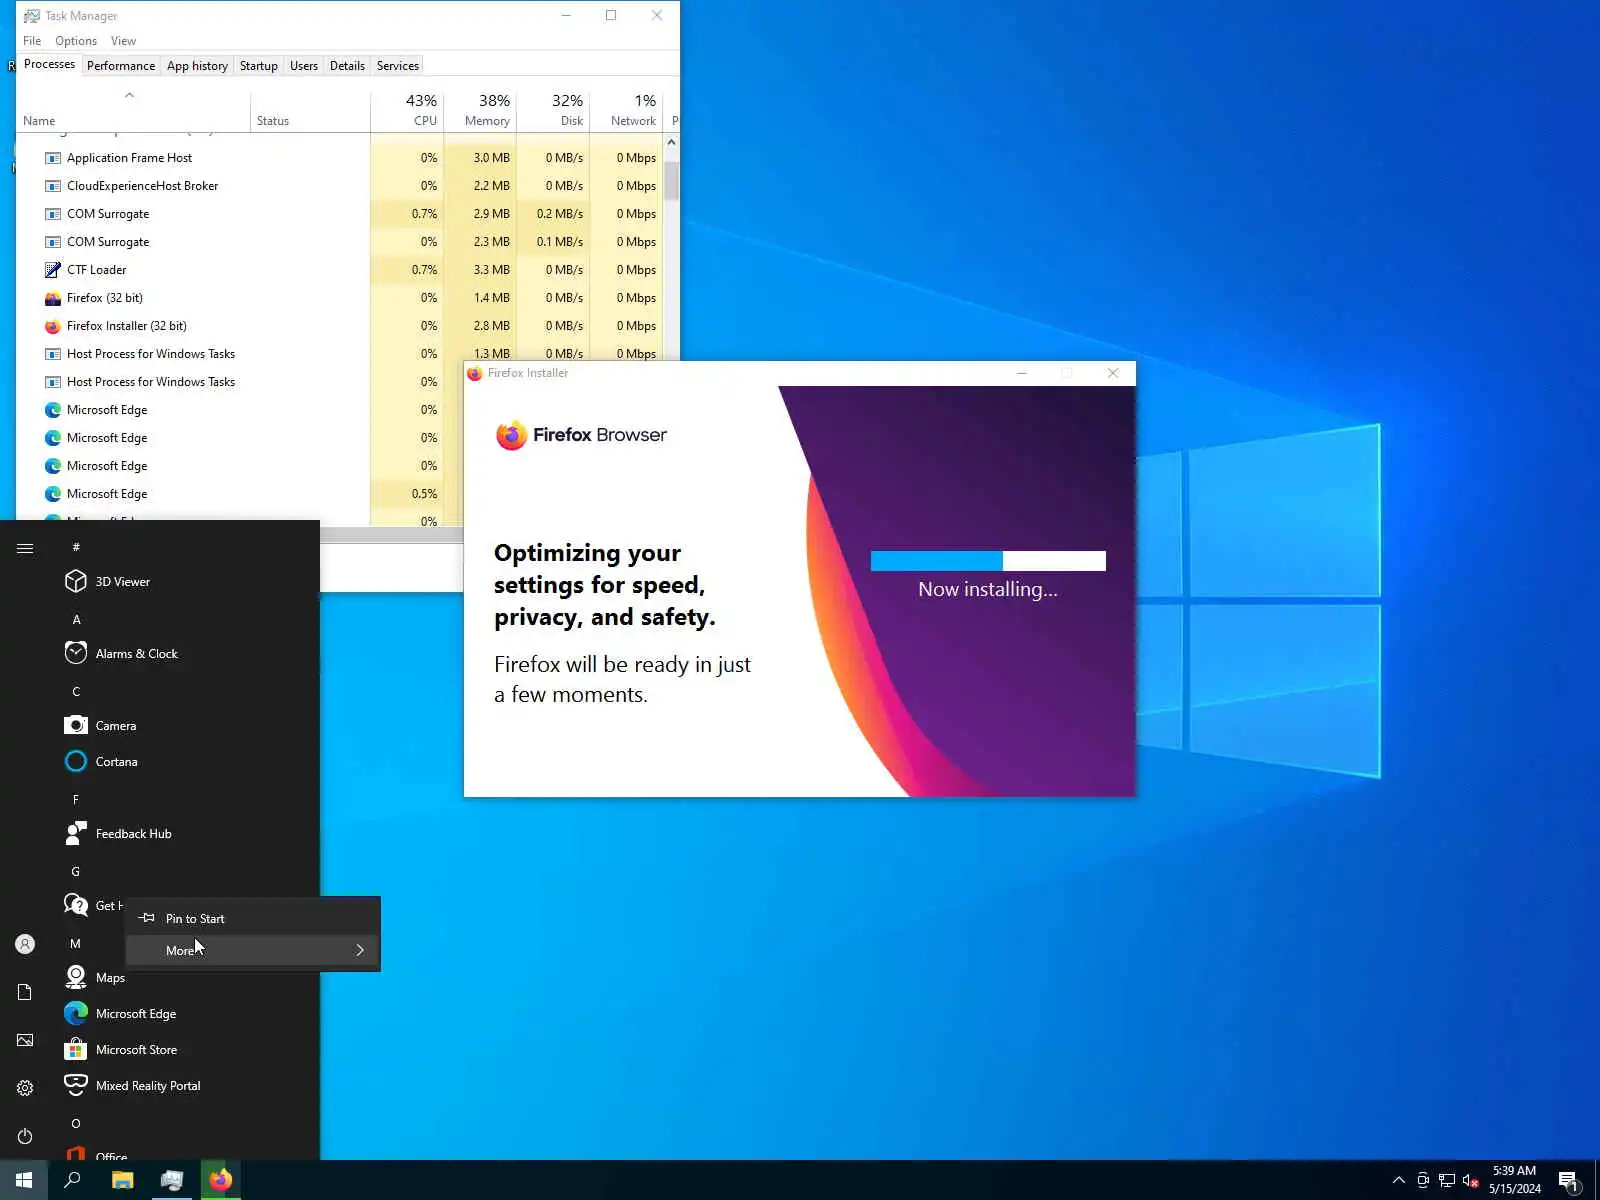Open taskbar Search

pyautogui.click(x=72, y=1180)
